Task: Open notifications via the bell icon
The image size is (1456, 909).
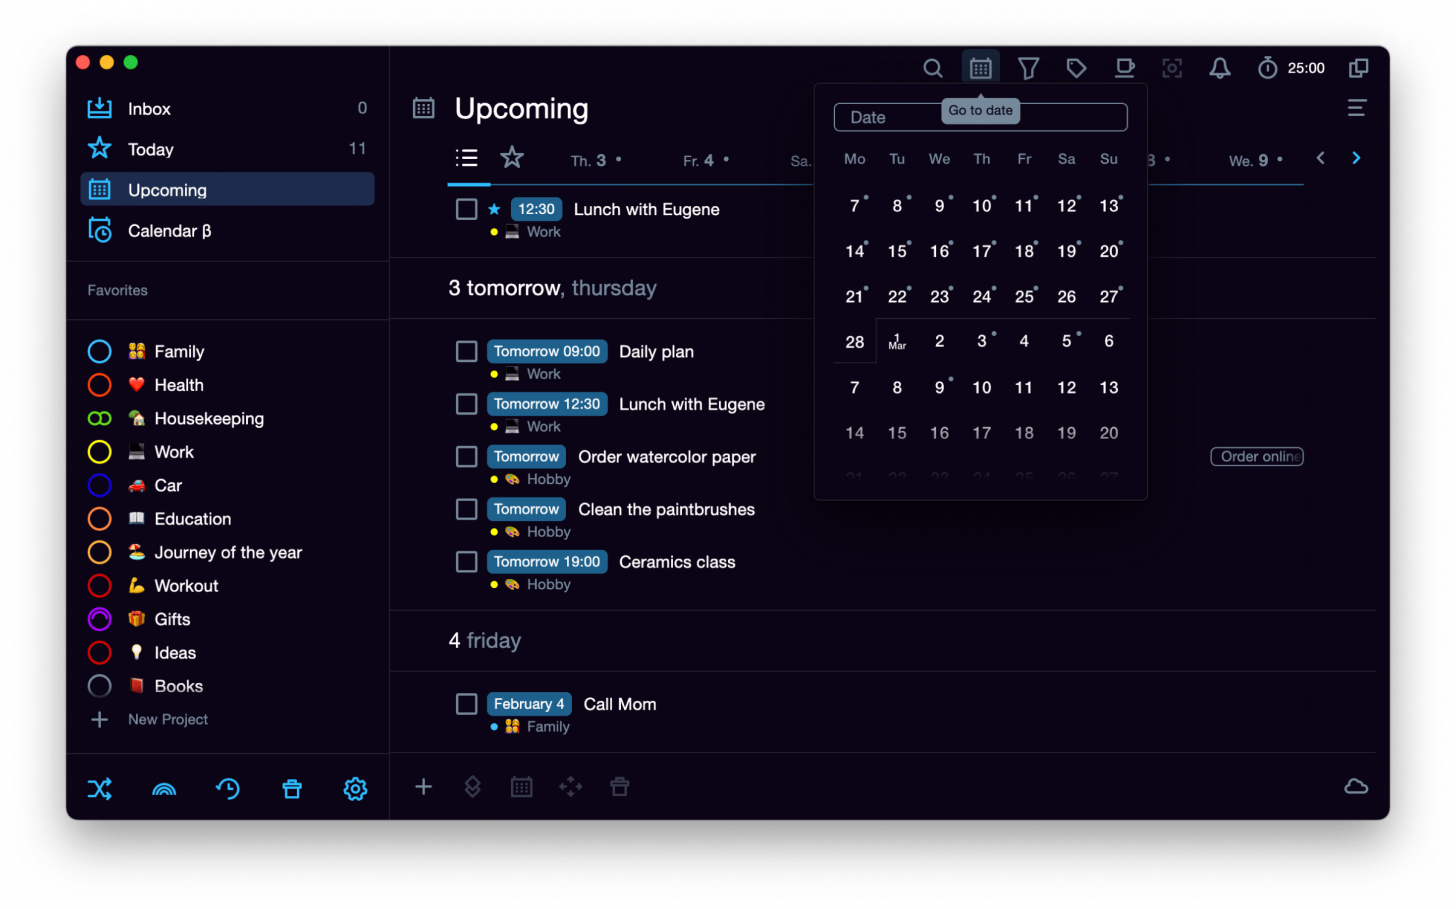Action: tap(1219, 68)
